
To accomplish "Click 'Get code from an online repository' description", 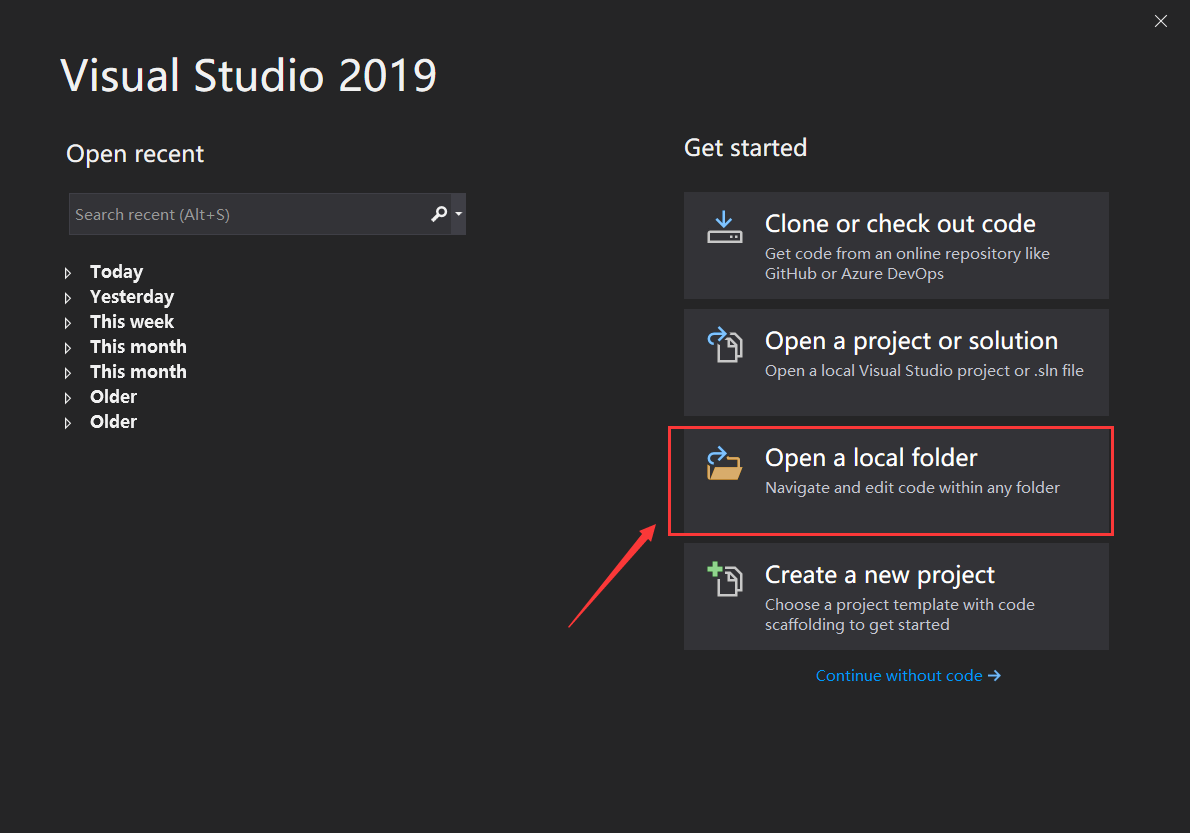I will coord(907,263).
